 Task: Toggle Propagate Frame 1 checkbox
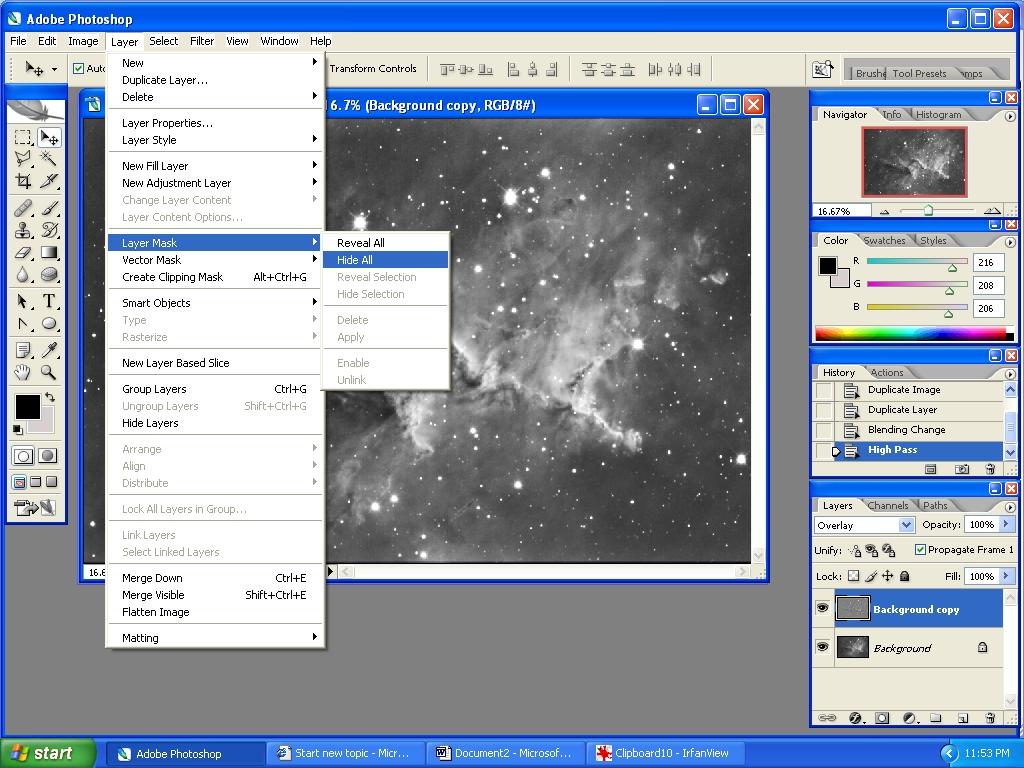point(920,549)
